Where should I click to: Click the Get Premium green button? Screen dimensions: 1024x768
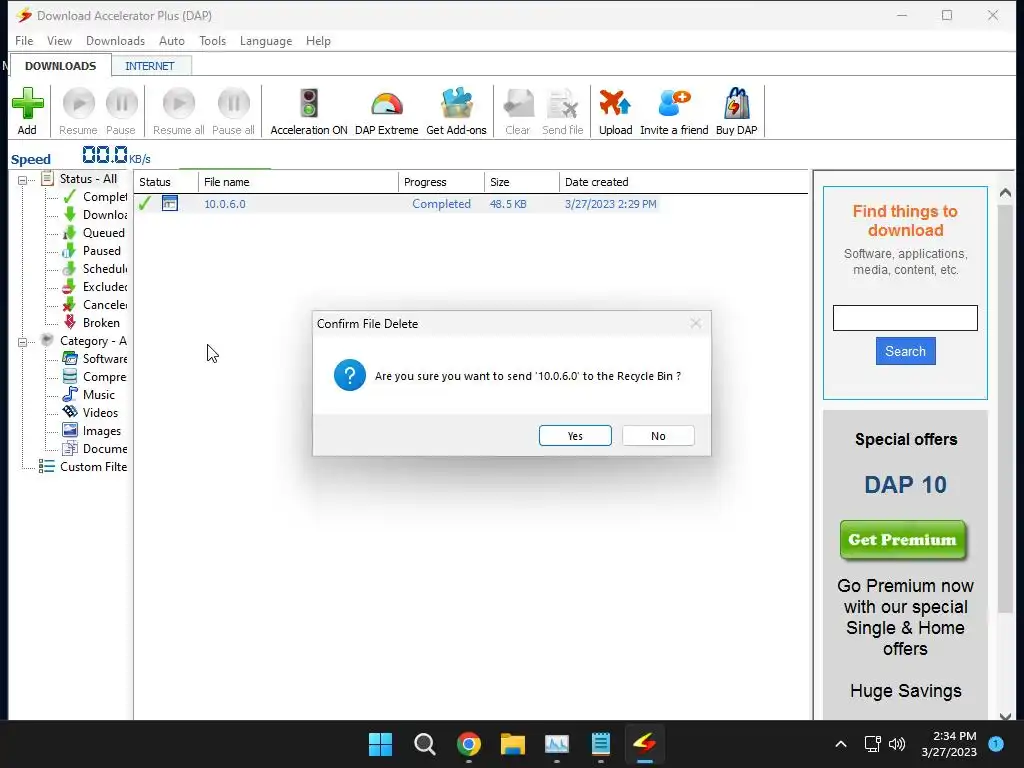pos(903,539)
